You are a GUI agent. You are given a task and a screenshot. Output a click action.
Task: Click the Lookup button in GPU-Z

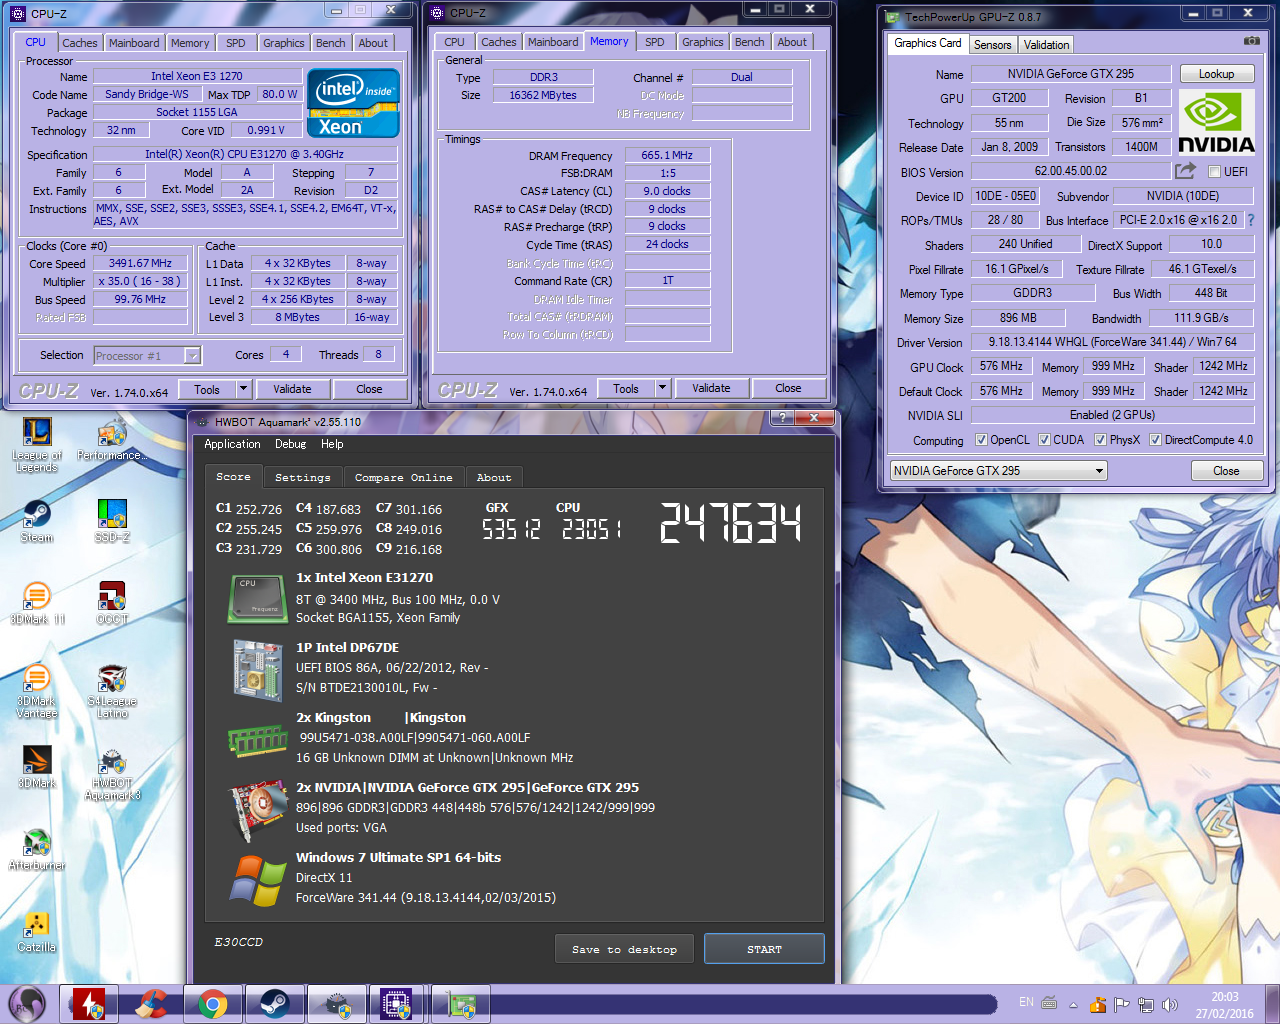(1216, 74)
